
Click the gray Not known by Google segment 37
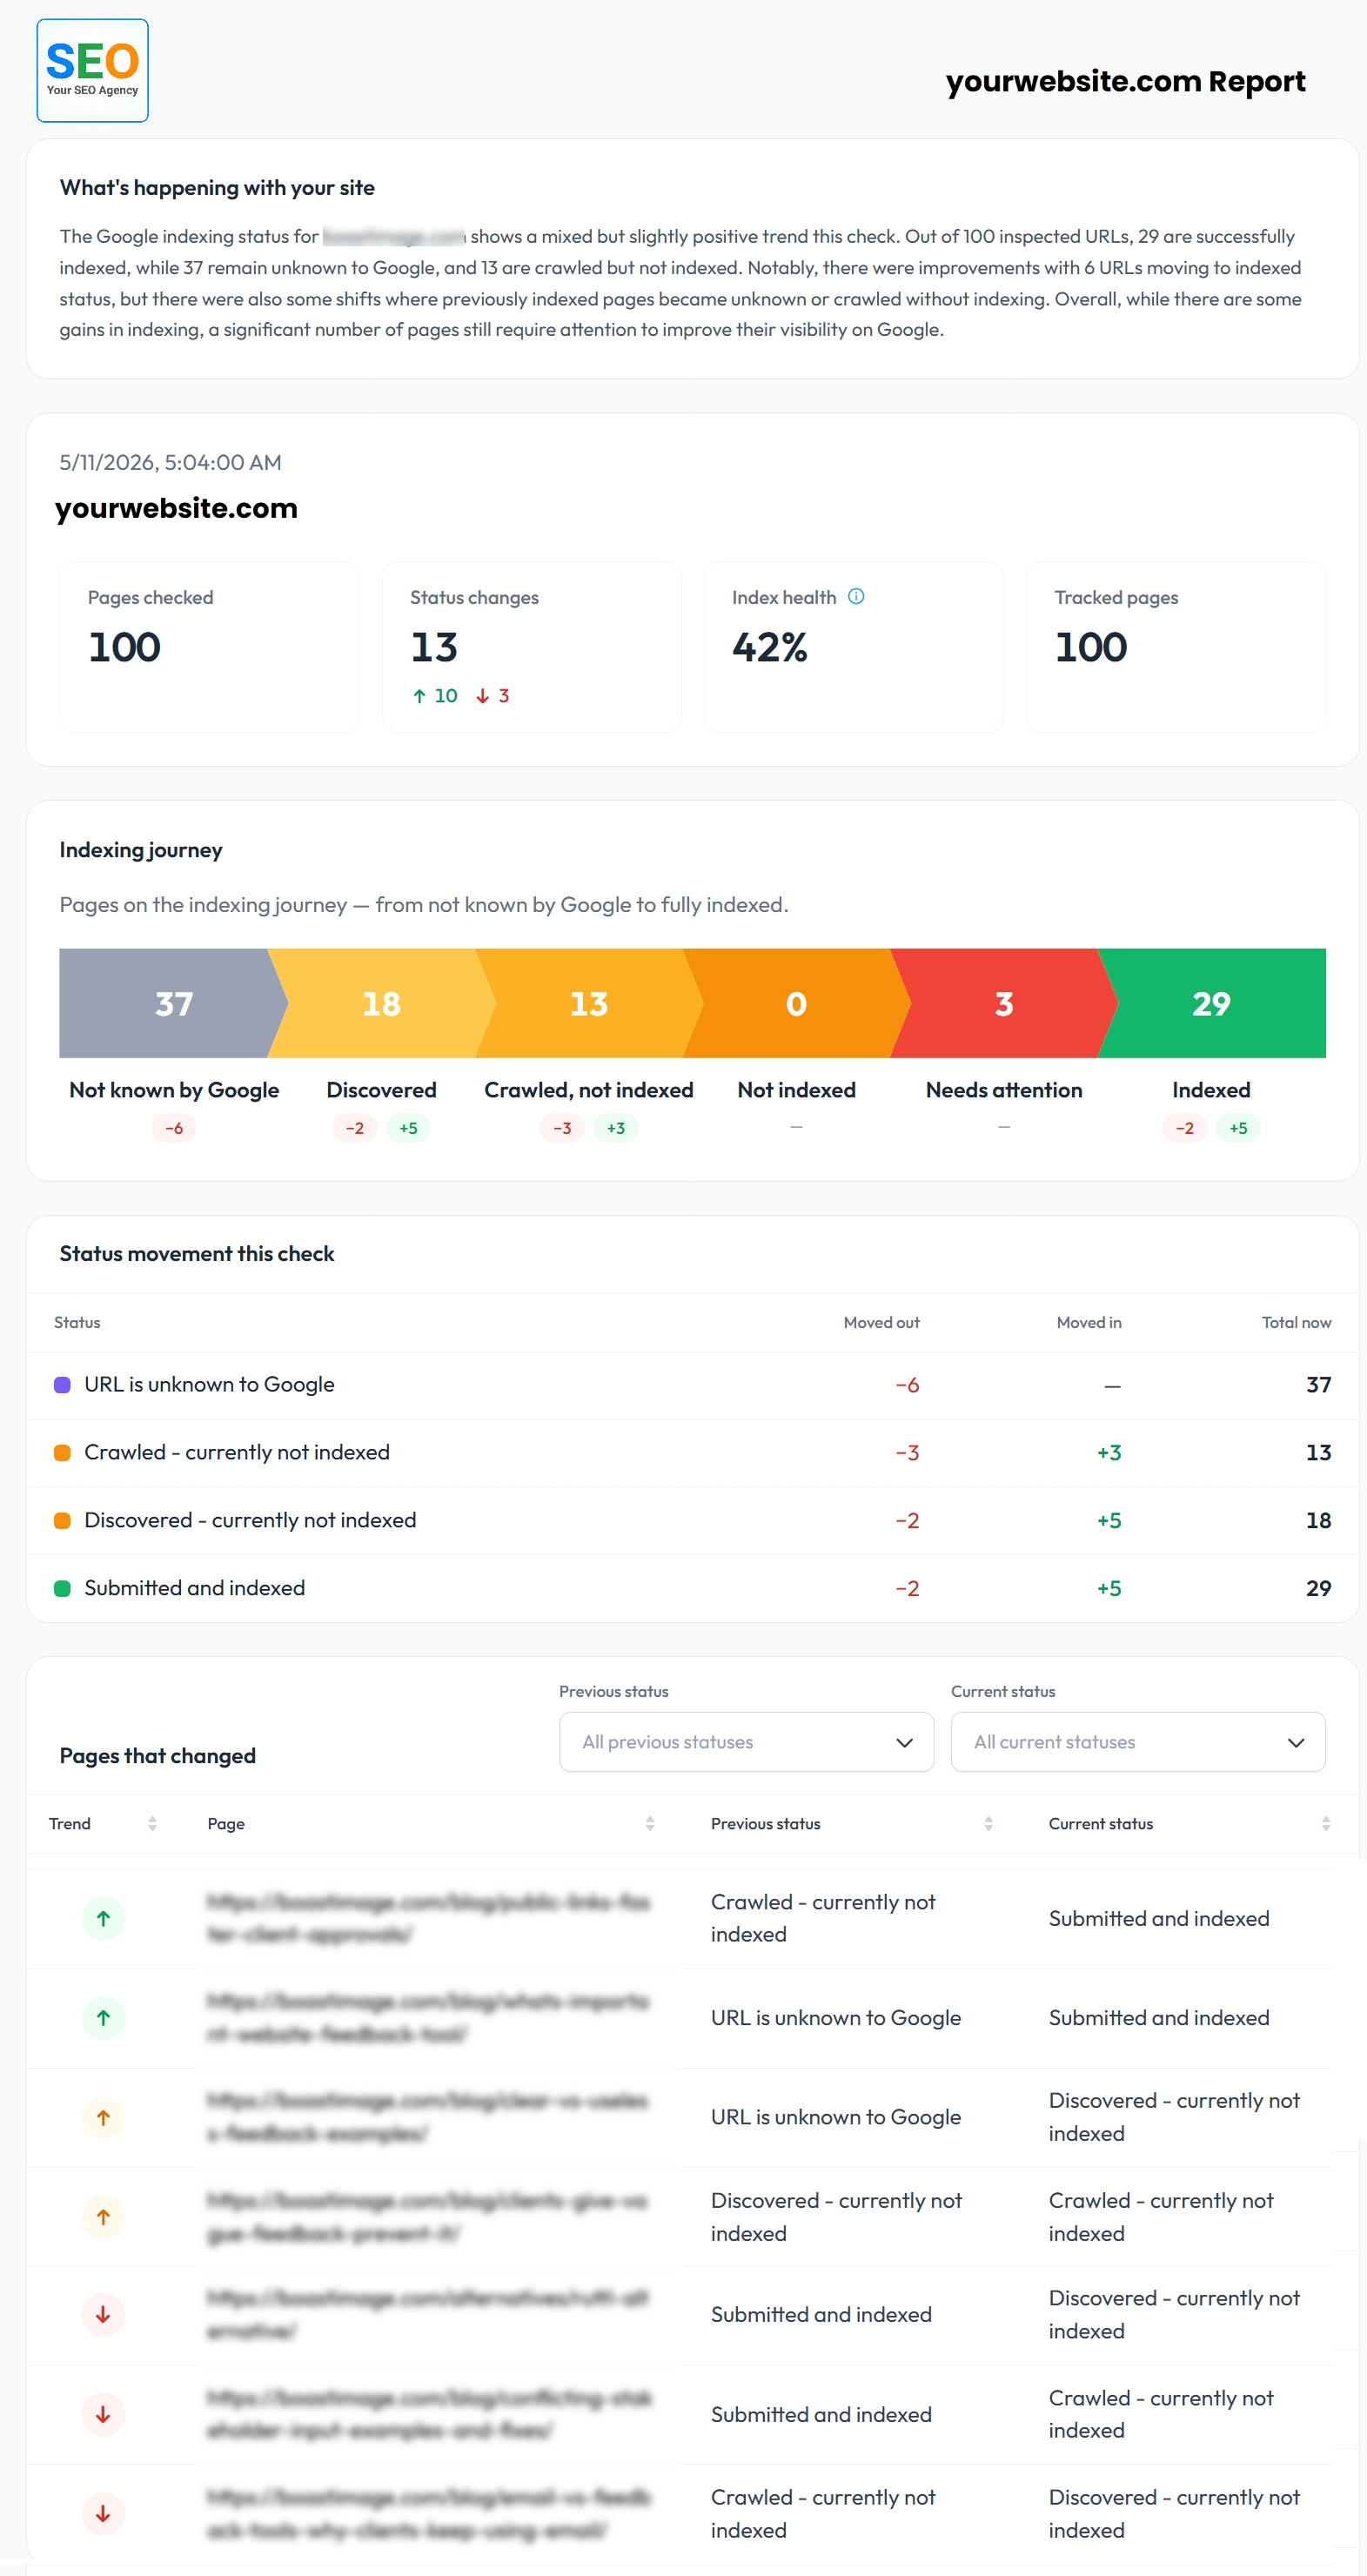point(174,1003)
